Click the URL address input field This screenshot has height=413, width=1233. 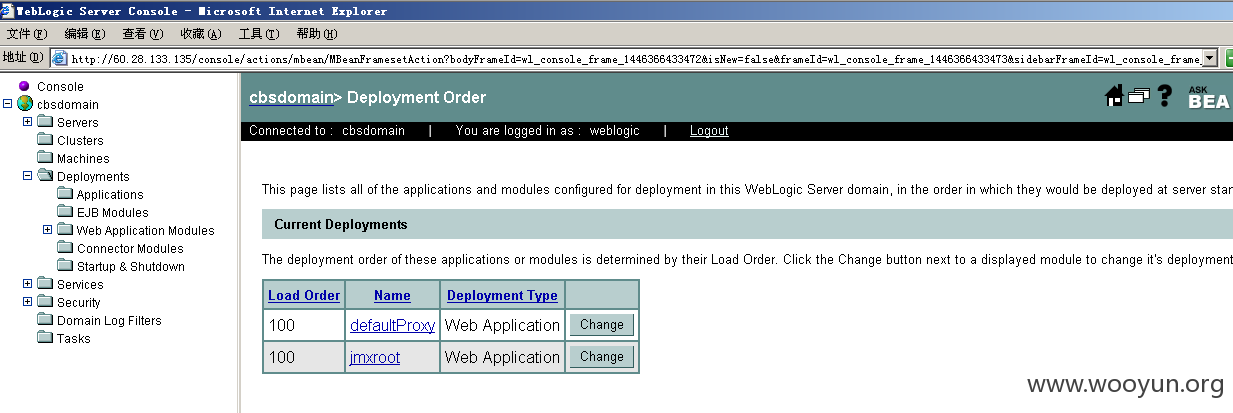click(635, 58)
